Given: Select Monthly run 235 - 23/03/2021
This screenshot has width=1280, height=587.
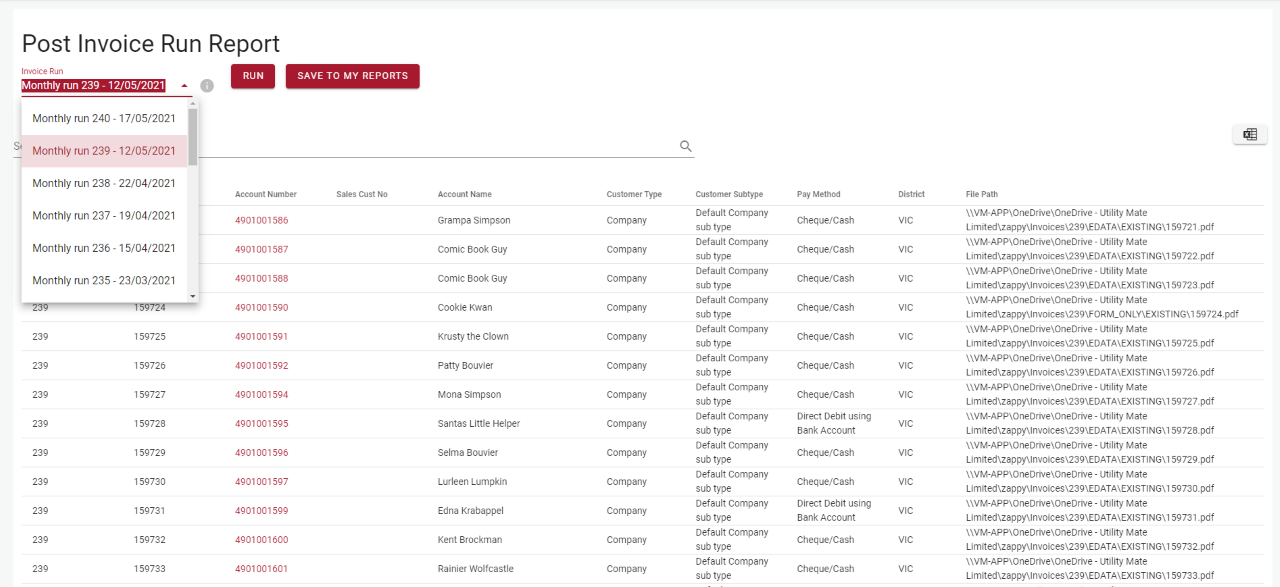Looking at the screenshot, I should point(104,281).
